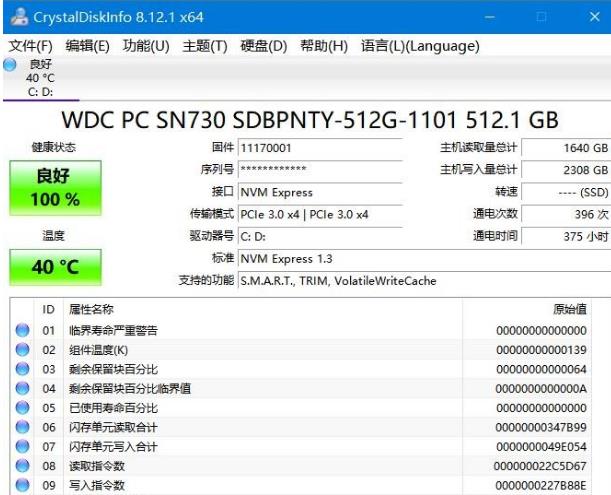Select the 已使用寿命百分比 attribute row
Viewport: 611px width, 495px height.
coord(301,408)
